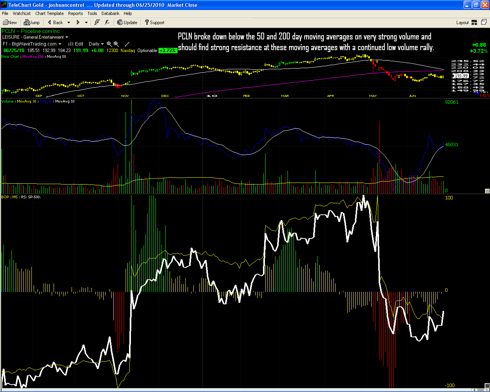Click the New toolbar icon
The height and width of the screenshot is (392, 490).
(10, 22)
